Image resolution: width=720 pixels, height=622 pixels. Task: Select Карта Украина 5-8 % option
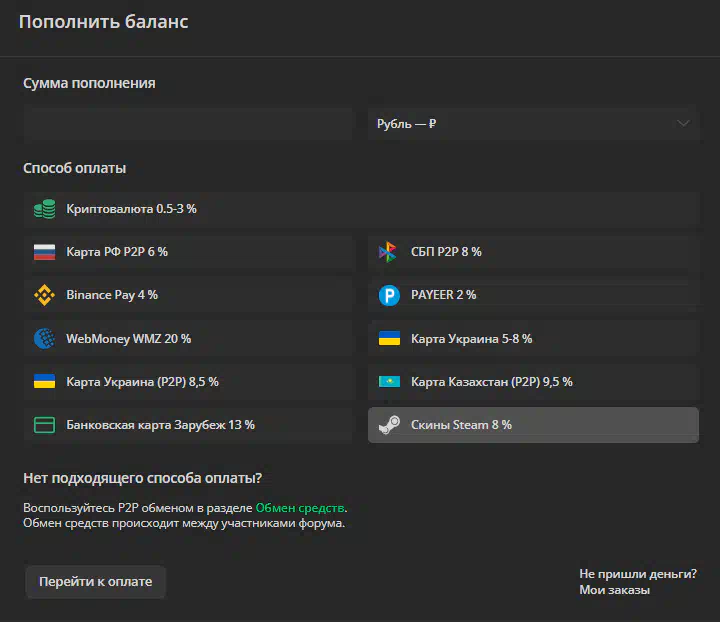pos(533,339)
